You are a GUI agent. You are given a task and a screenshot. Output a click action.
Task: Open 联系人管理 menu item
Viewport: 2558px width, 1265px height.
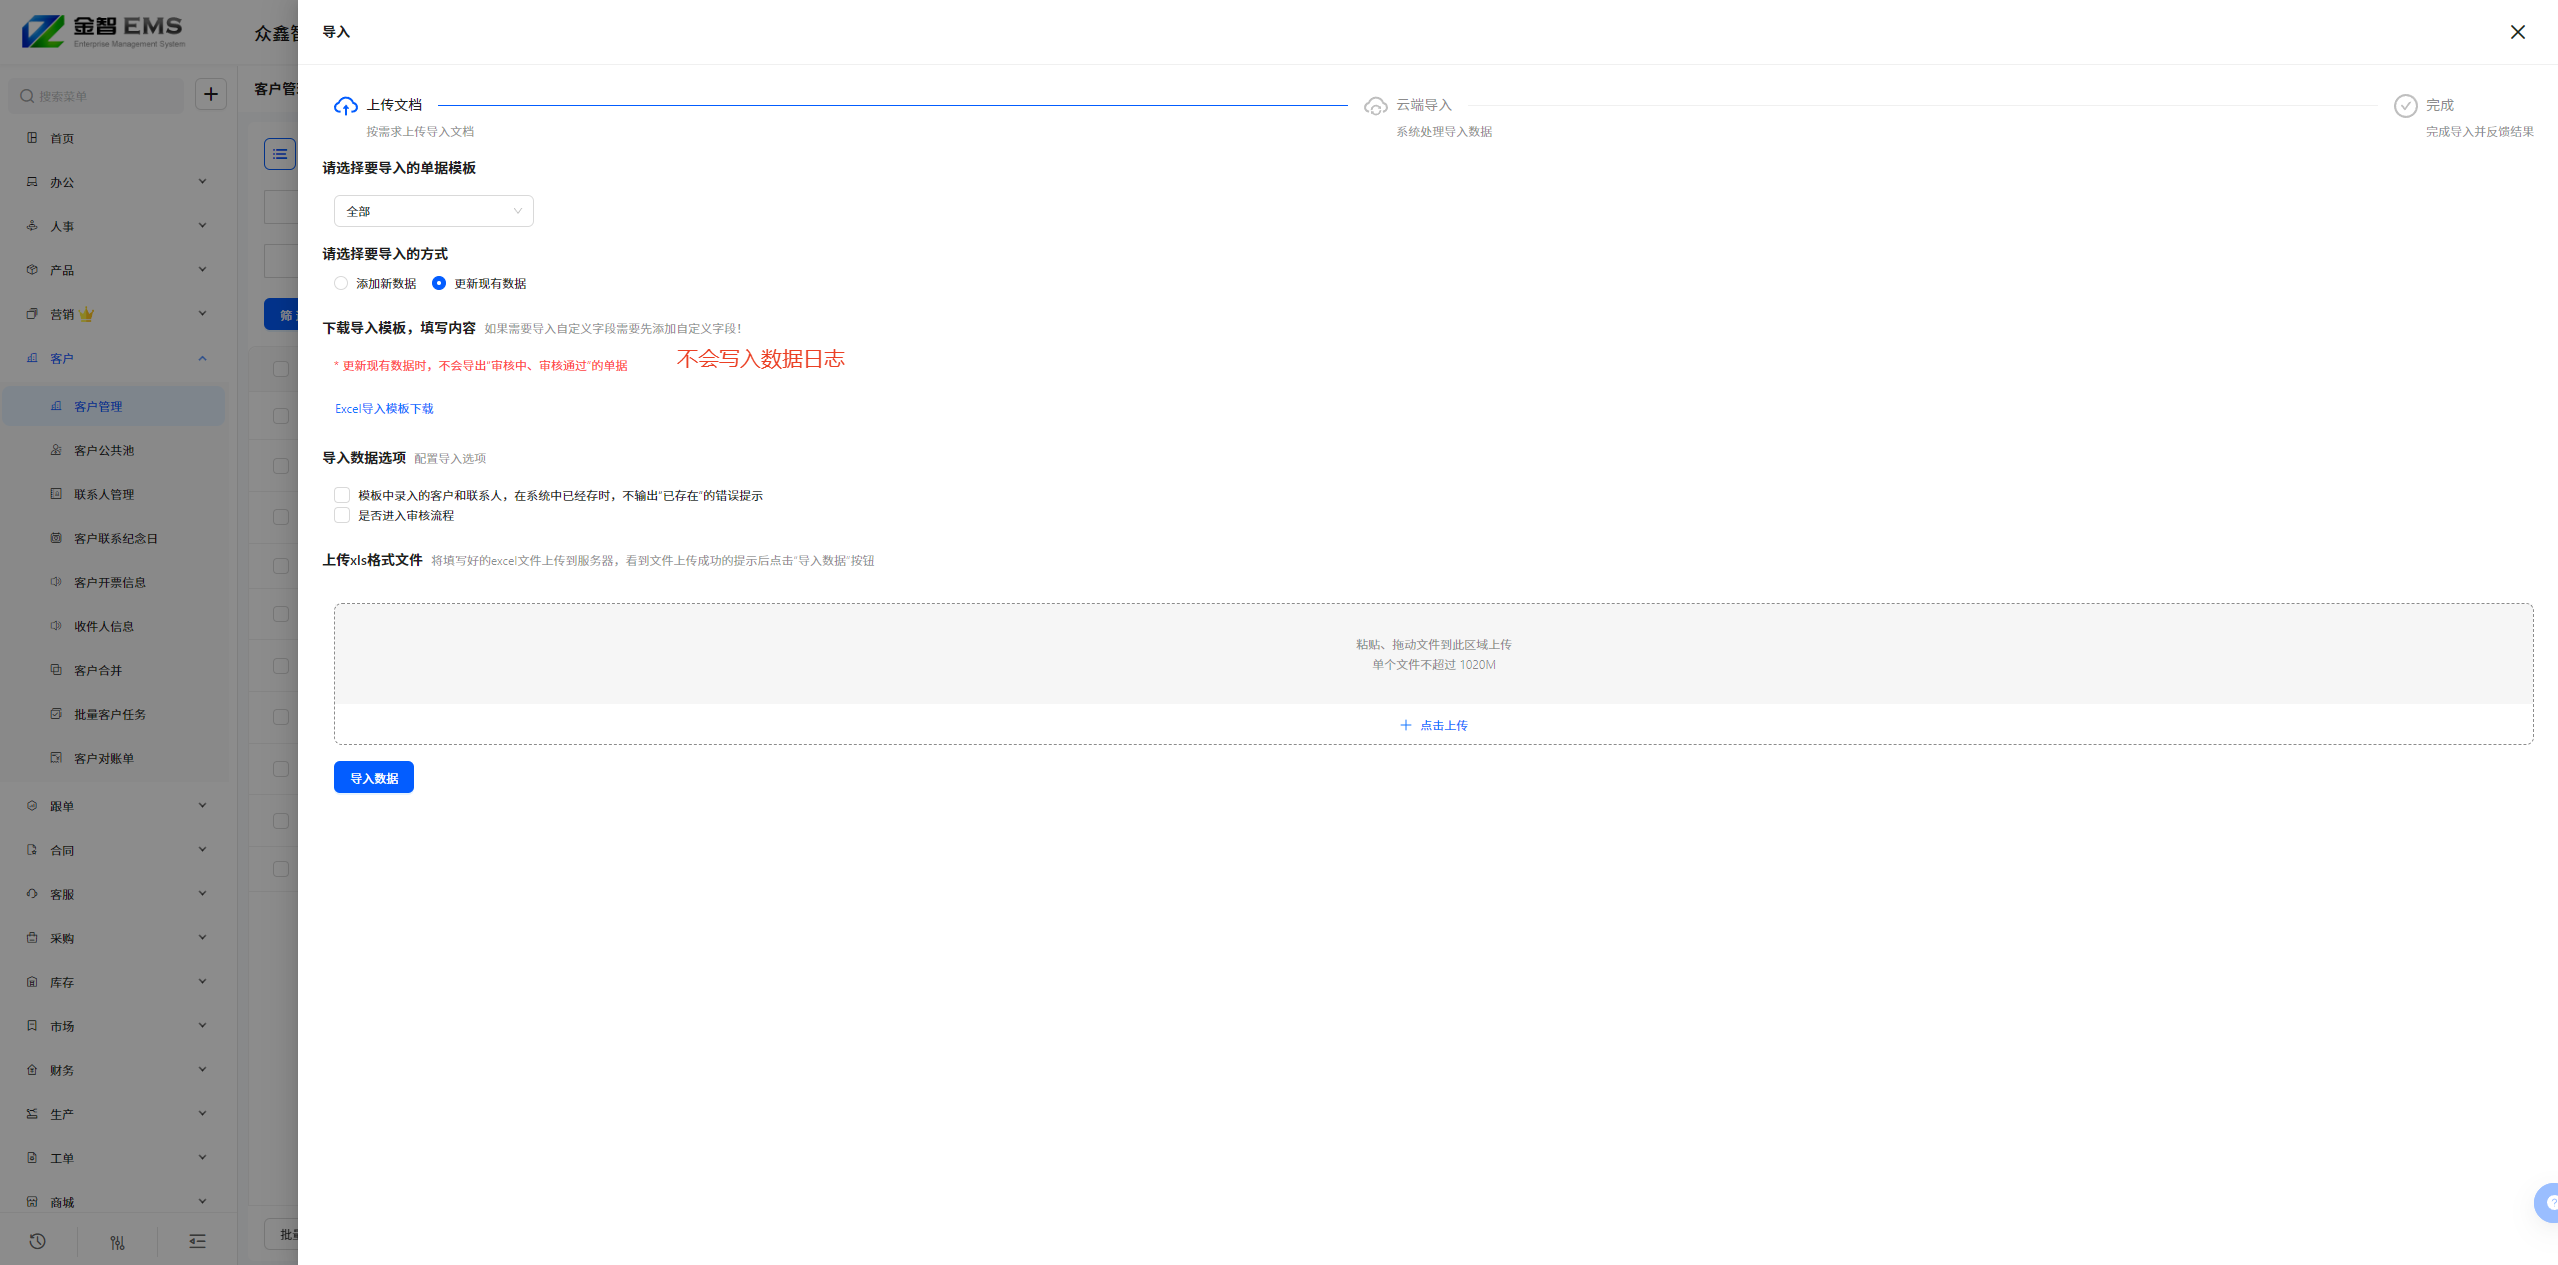click(x=104, y=495)
